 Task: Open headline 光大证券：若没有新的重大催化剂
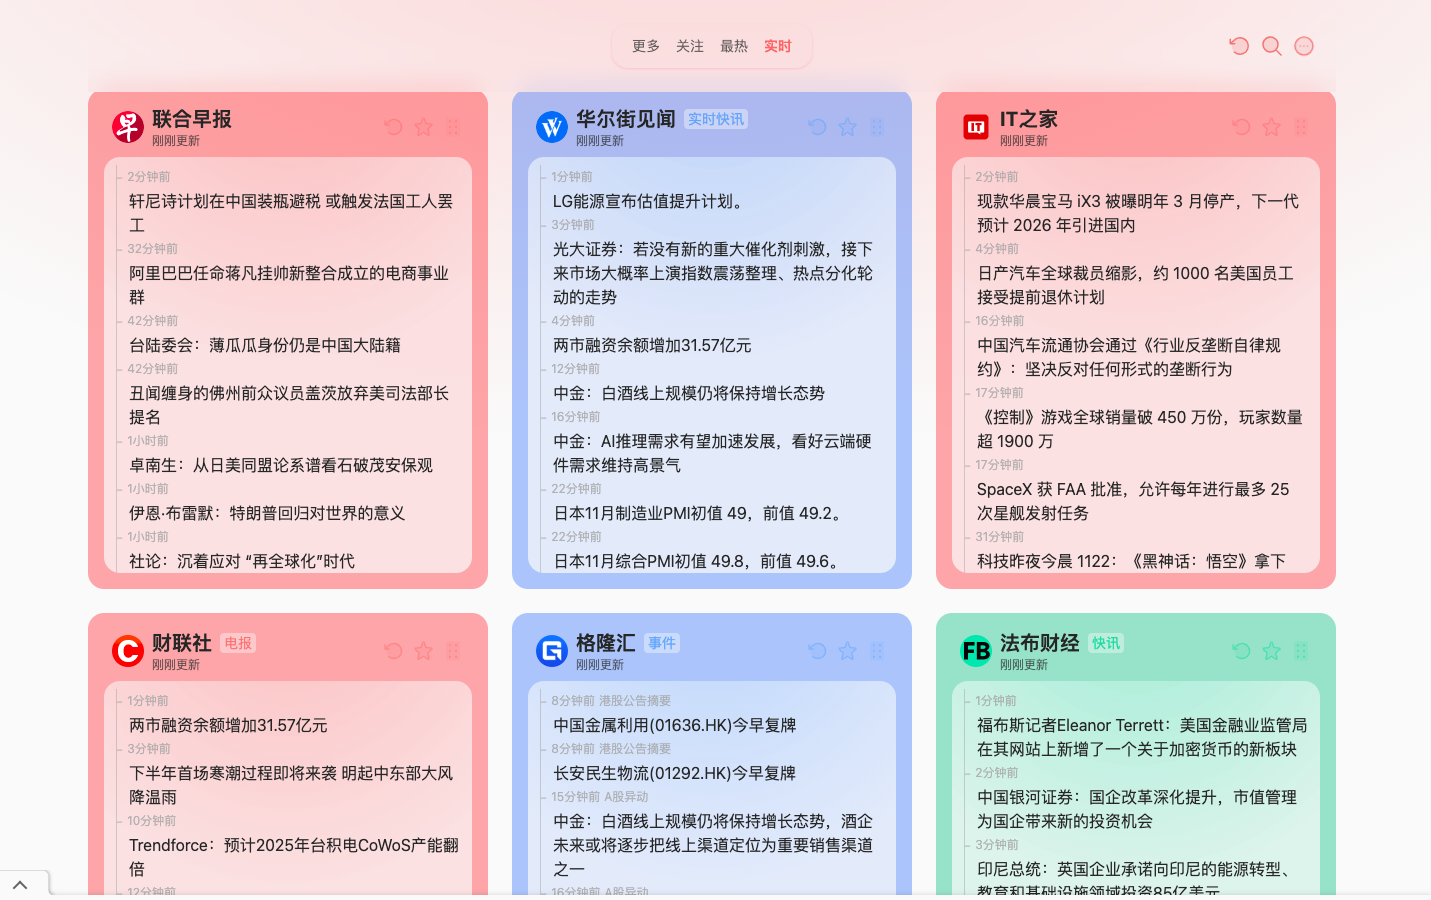pos(713,273)
